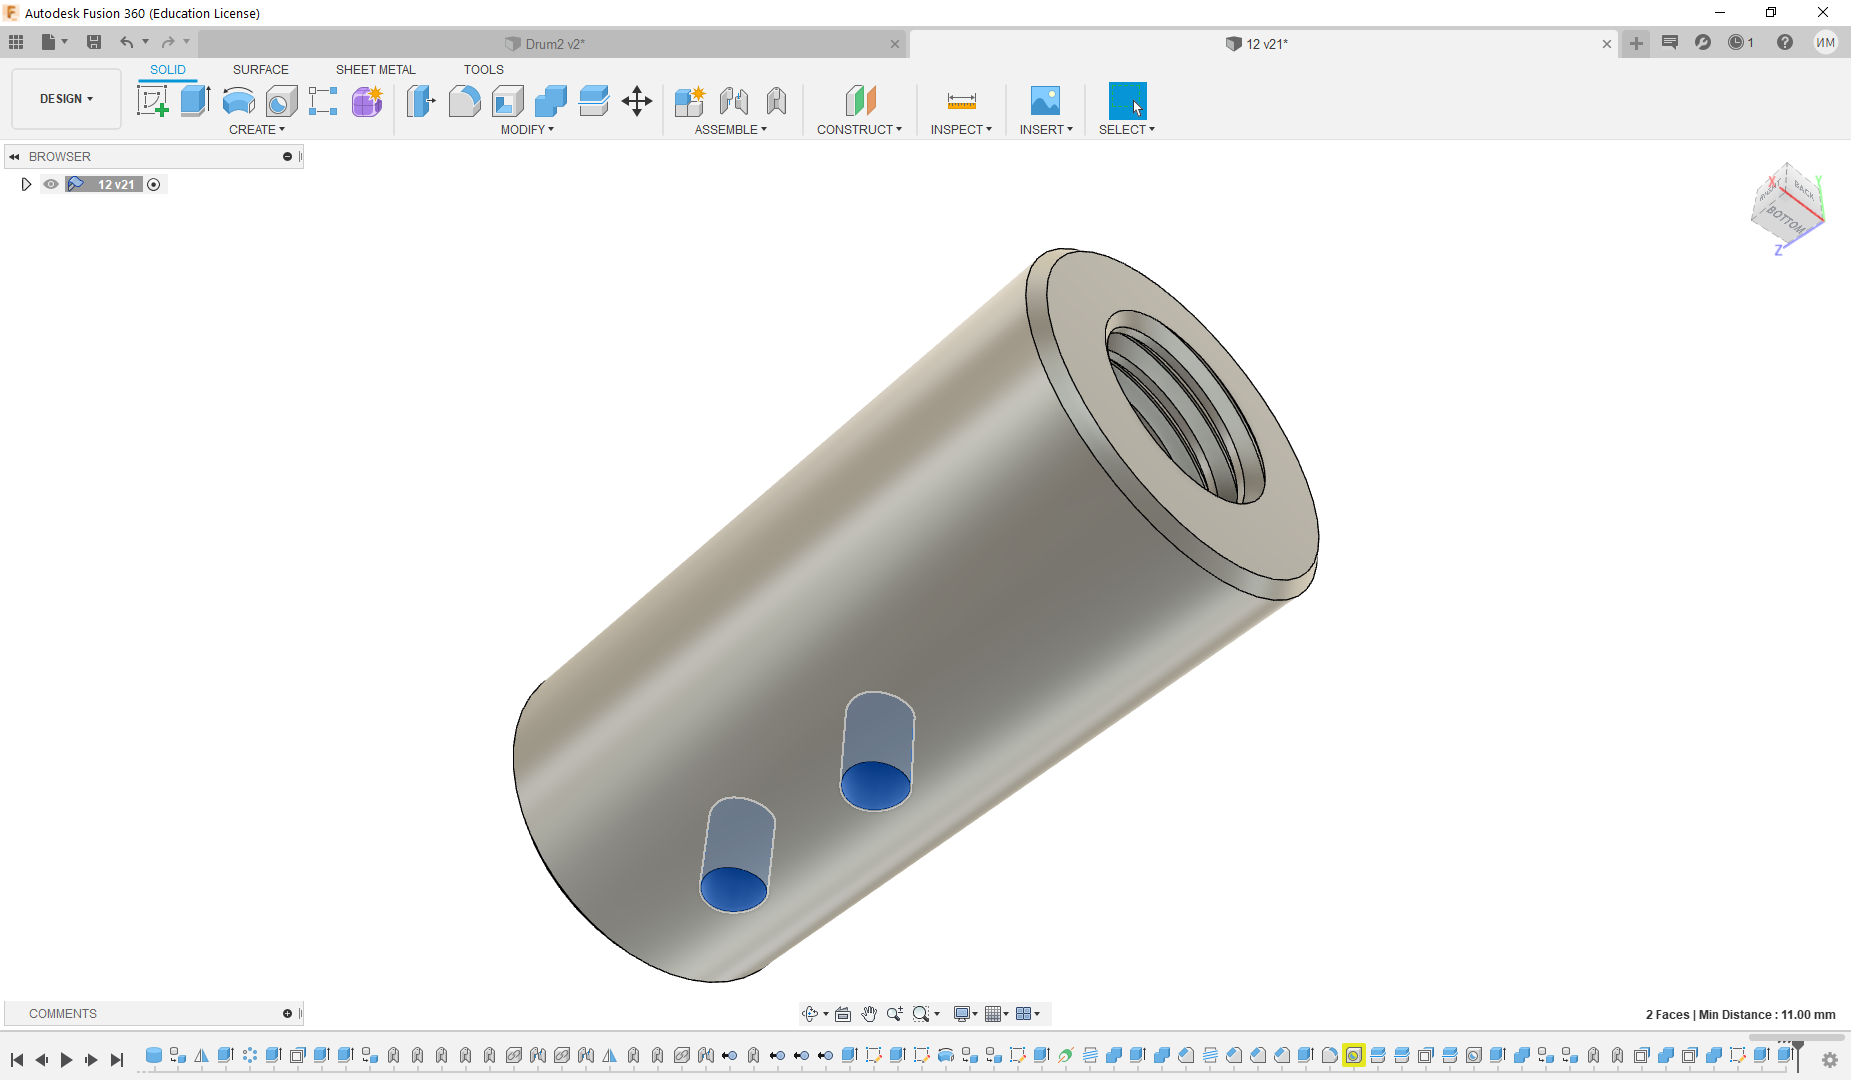Toggle visibility eye of 12 v21
The image size is (1851, 1080).
point(51,184)
